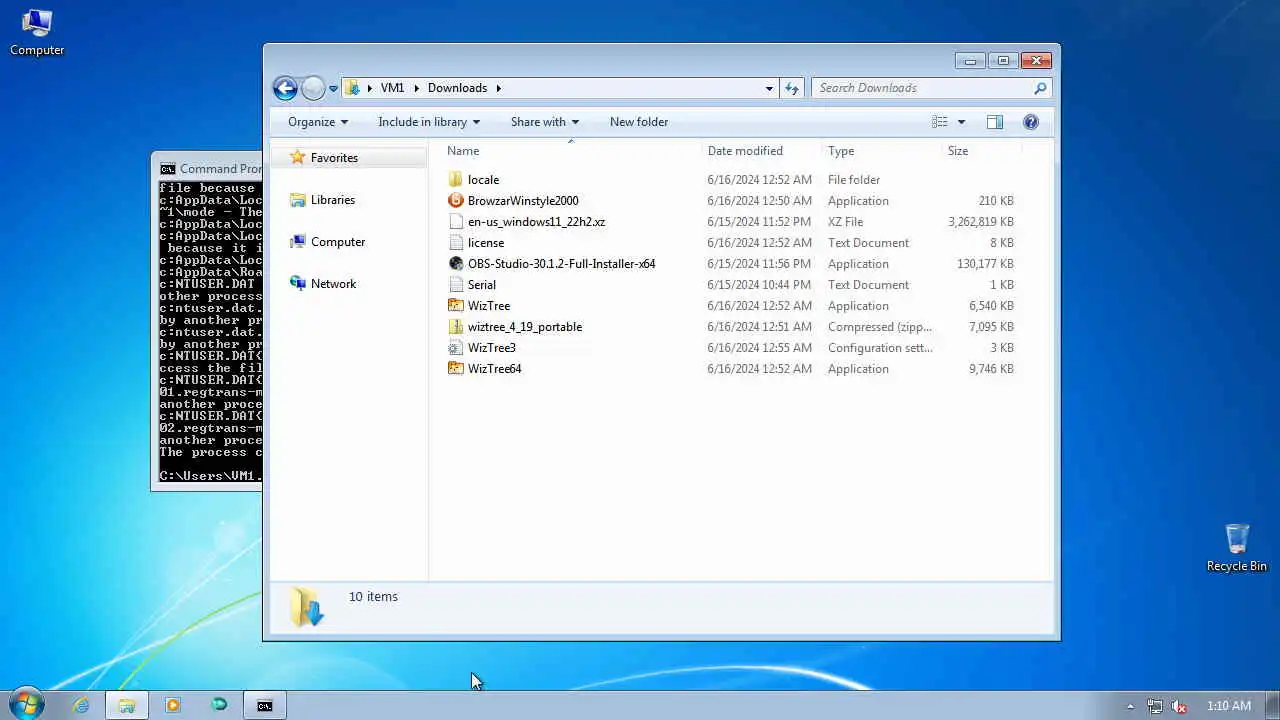Screen dimensions: 1280x720
Task: Select Computer in the navigation pane
Action: pyautogui.click(x=338, y=242)
